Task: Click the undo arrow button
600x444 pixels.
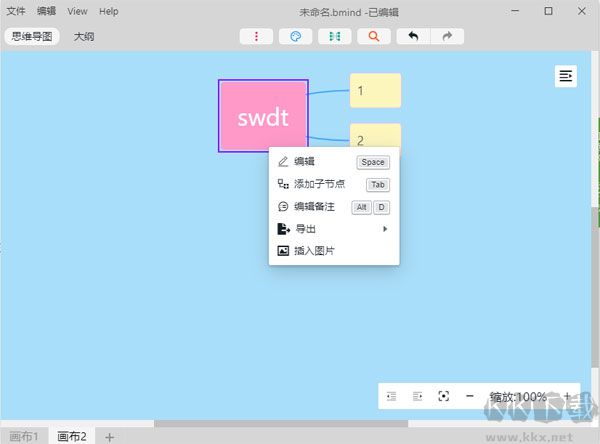Action: click(412, 36)
